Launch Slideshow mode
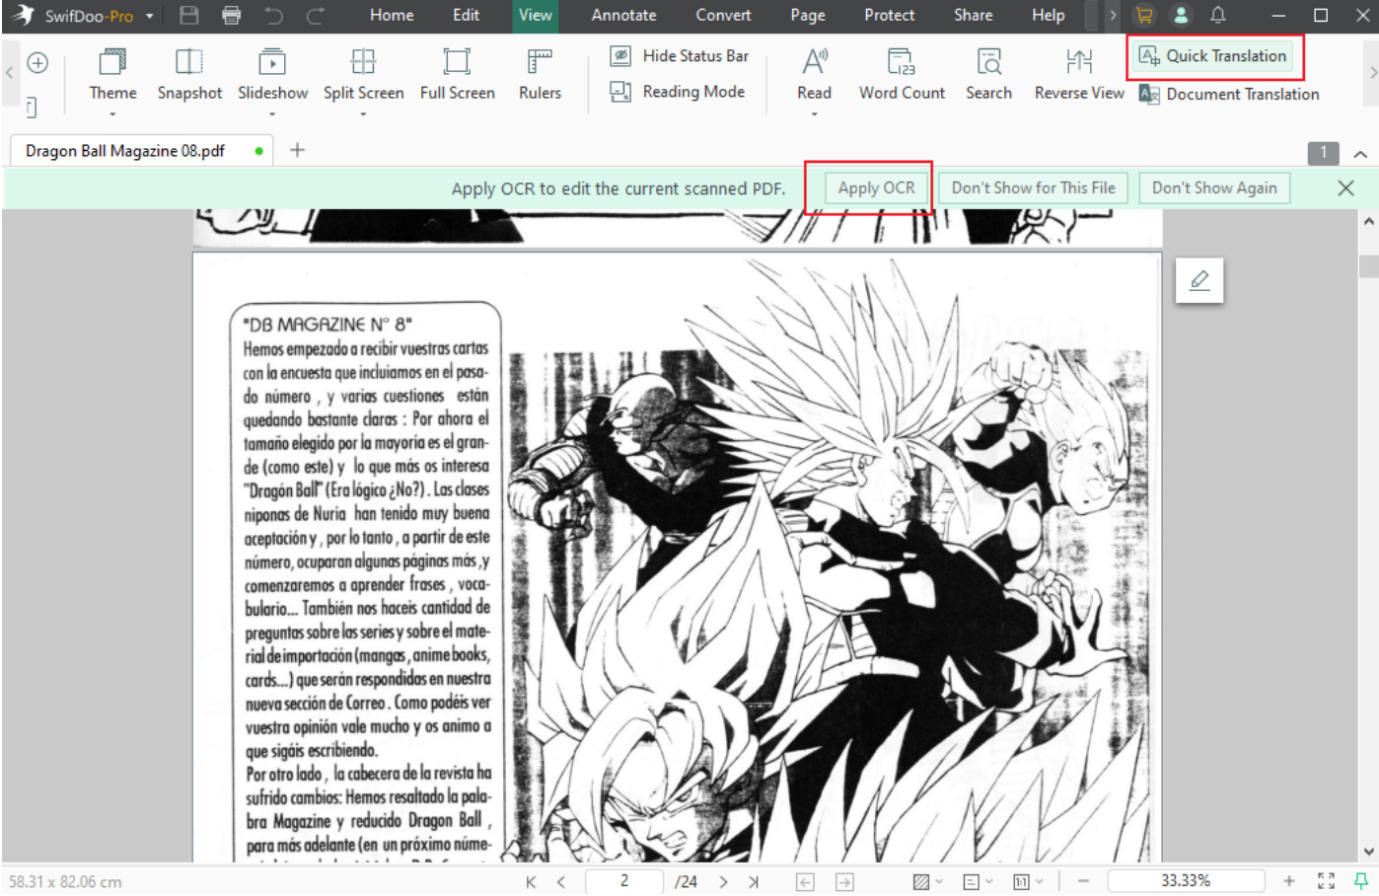 (x=272, y=75)
